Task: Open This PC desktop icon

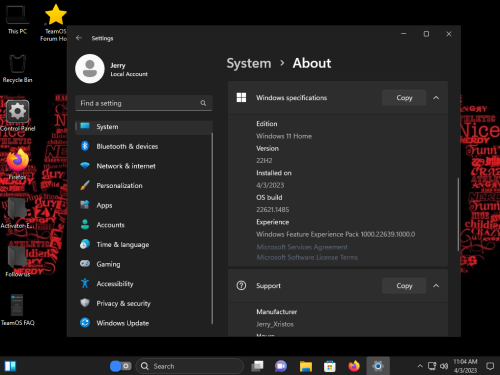Action: point(17,20)
